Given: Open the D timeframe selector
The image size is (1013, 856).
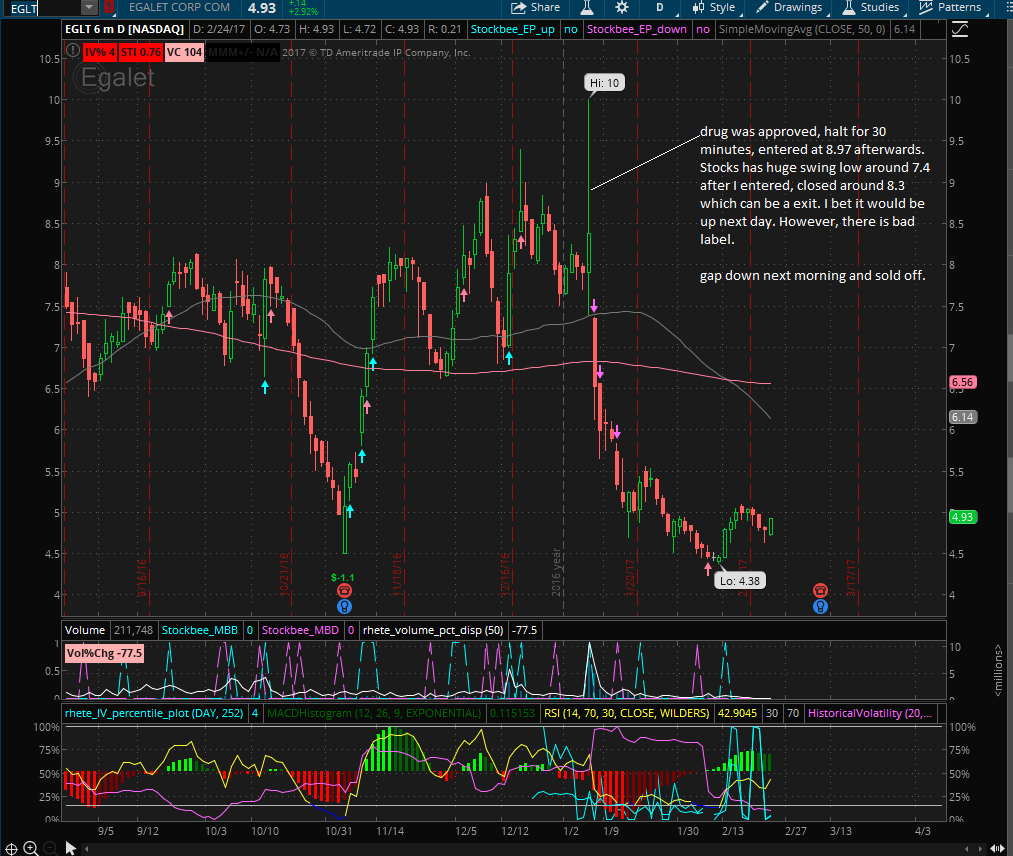Looking at the screenshot, I should [x=660, y=7].
